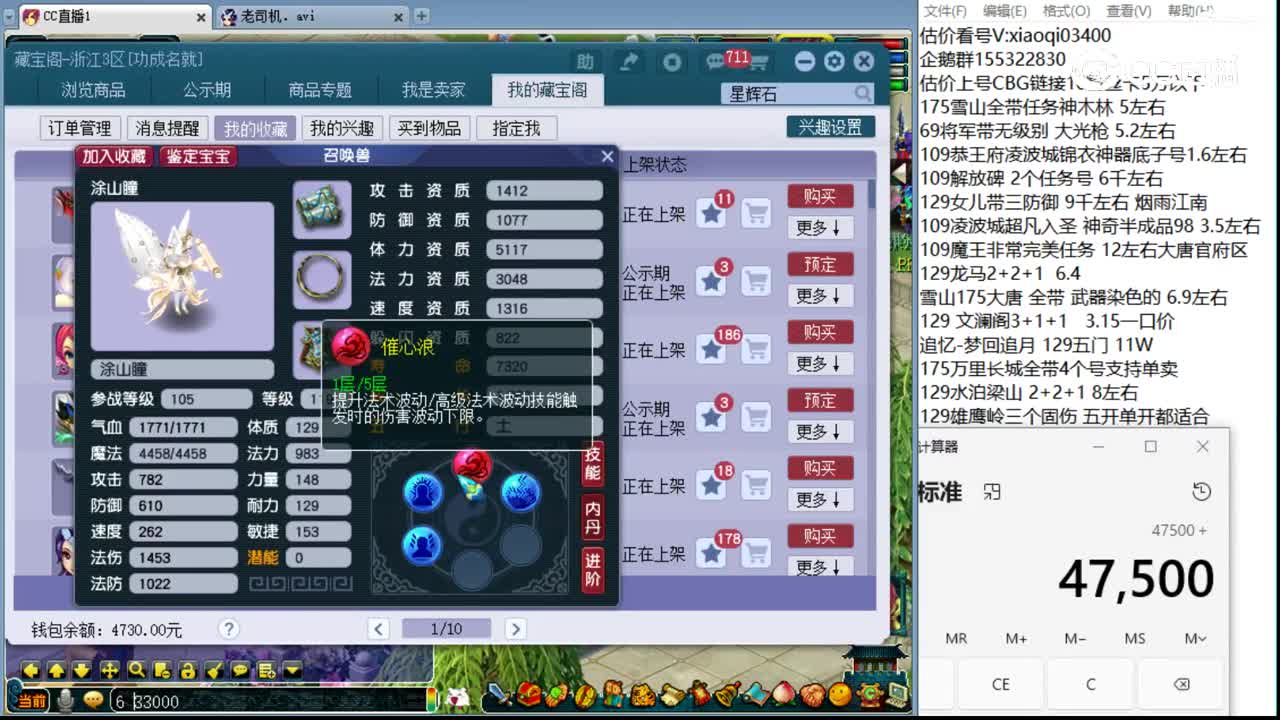Click the share arrow icon in title bar
This screenshot has width=1280, height=720.
pos(629,62)
